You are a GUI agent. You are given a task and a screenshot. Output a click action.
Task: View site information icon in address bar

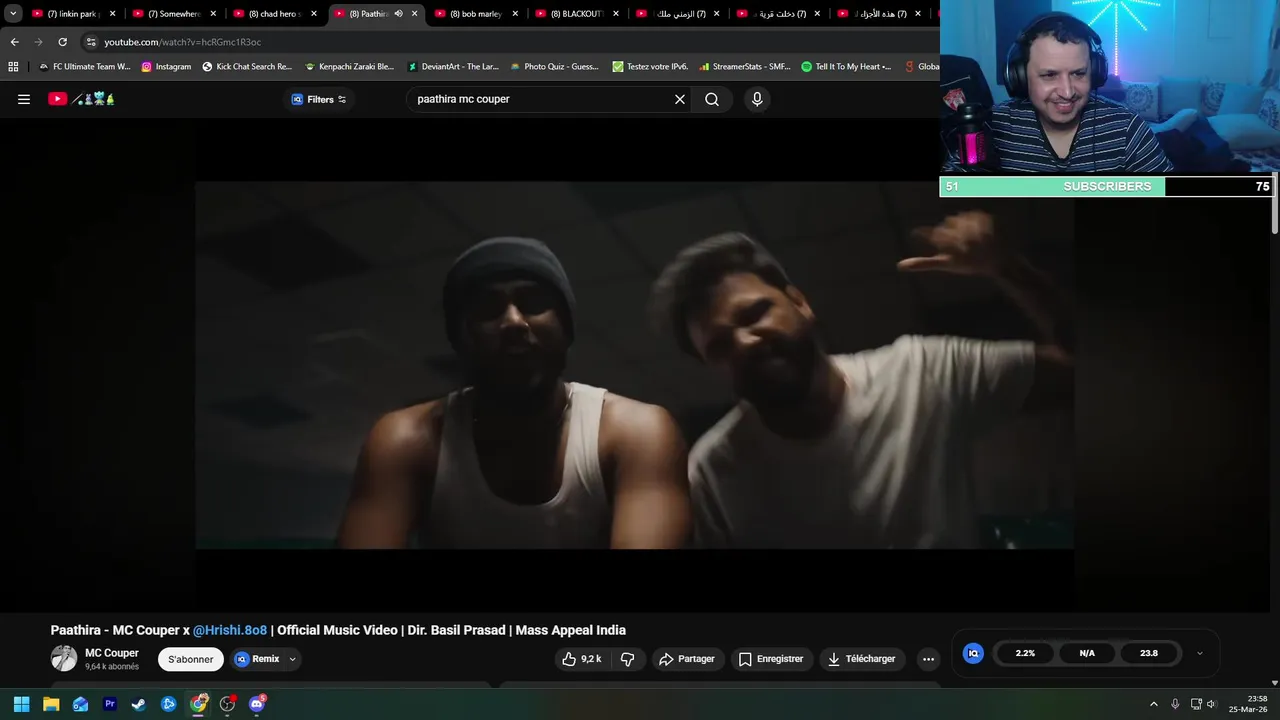pos(91,42)
